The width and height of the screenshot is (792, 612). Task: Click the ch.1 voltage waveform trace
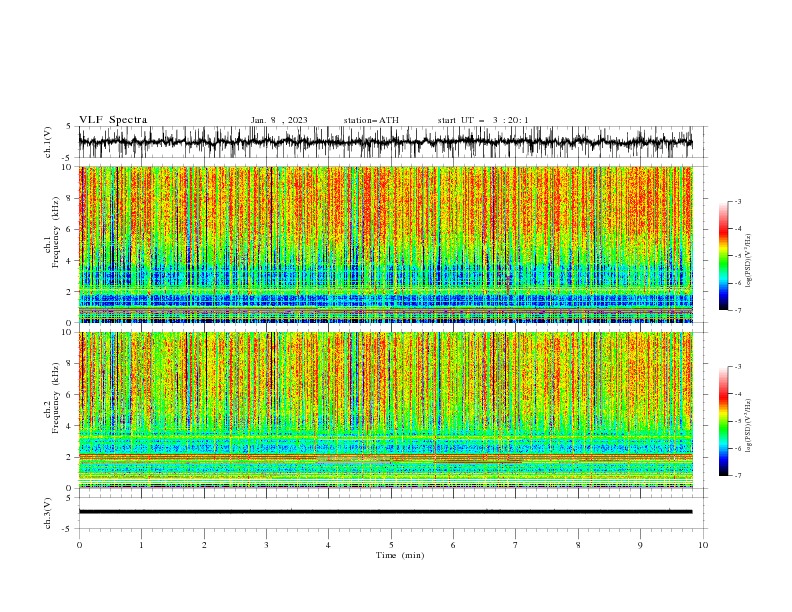click(x=385, y=142)
